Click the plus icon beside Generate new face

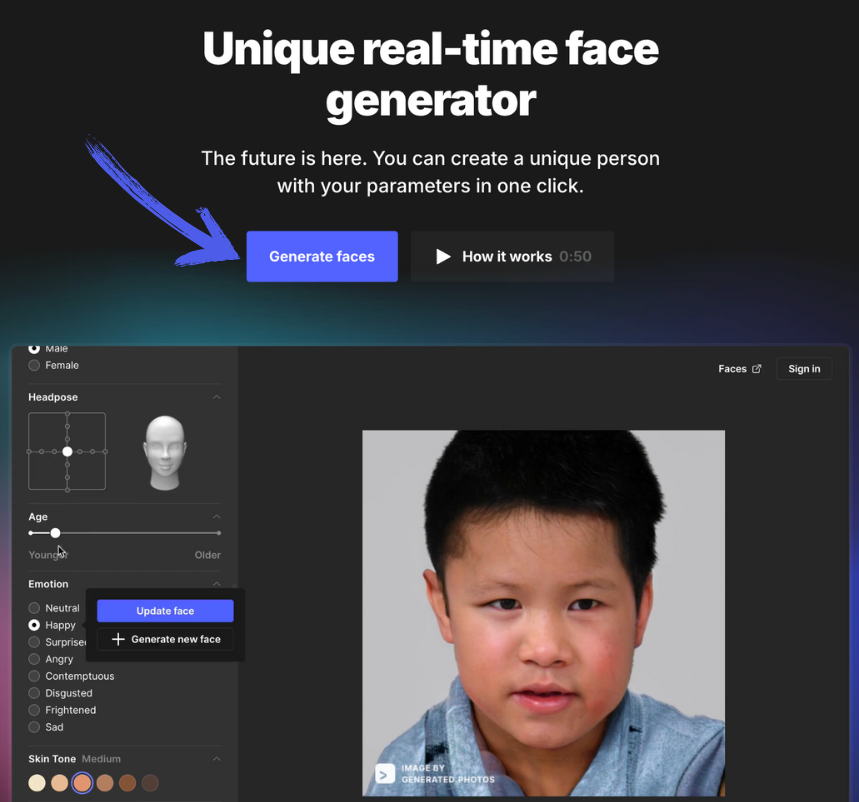(x=117, y=639)
